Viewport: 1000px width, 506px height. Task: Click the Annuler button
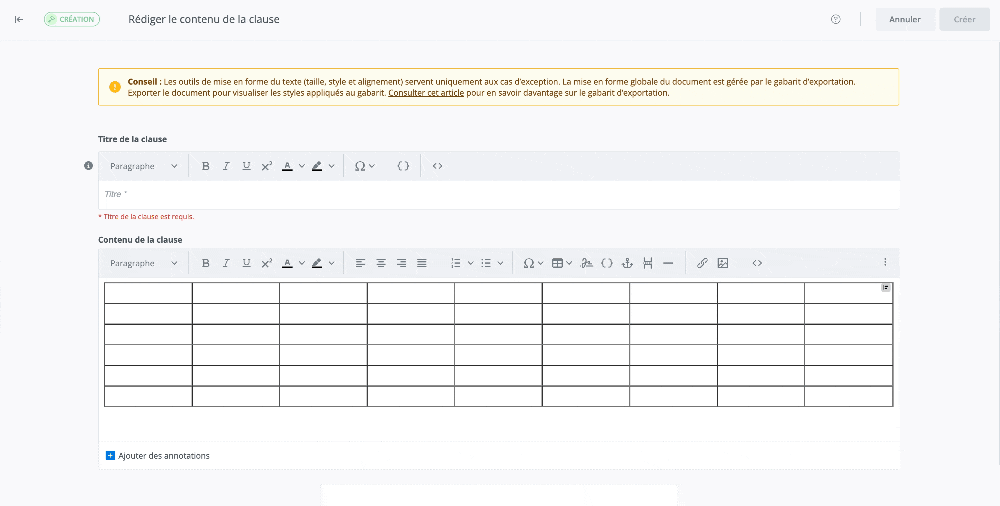905,19
